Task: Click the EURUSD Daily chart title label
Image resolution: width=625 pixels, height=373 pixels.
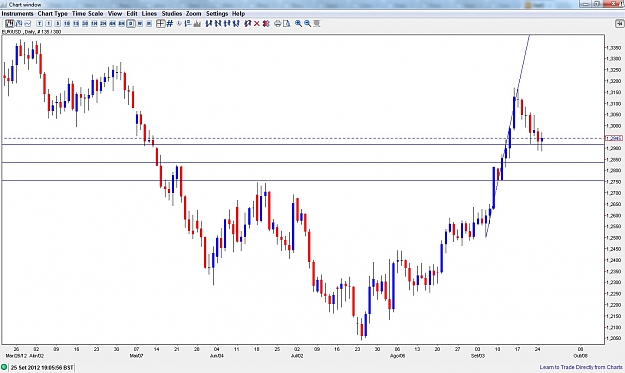Action: point(31,31)
